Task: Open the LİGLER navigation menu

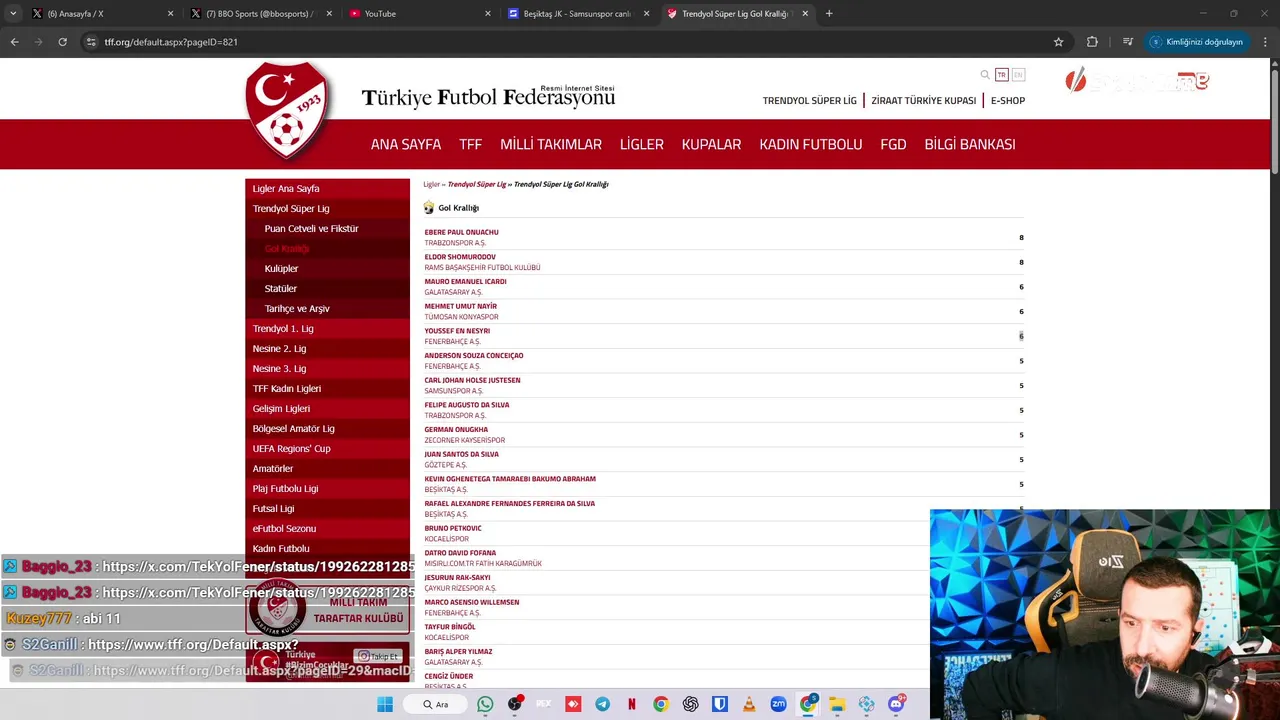Action: click(x=642, y=144)
